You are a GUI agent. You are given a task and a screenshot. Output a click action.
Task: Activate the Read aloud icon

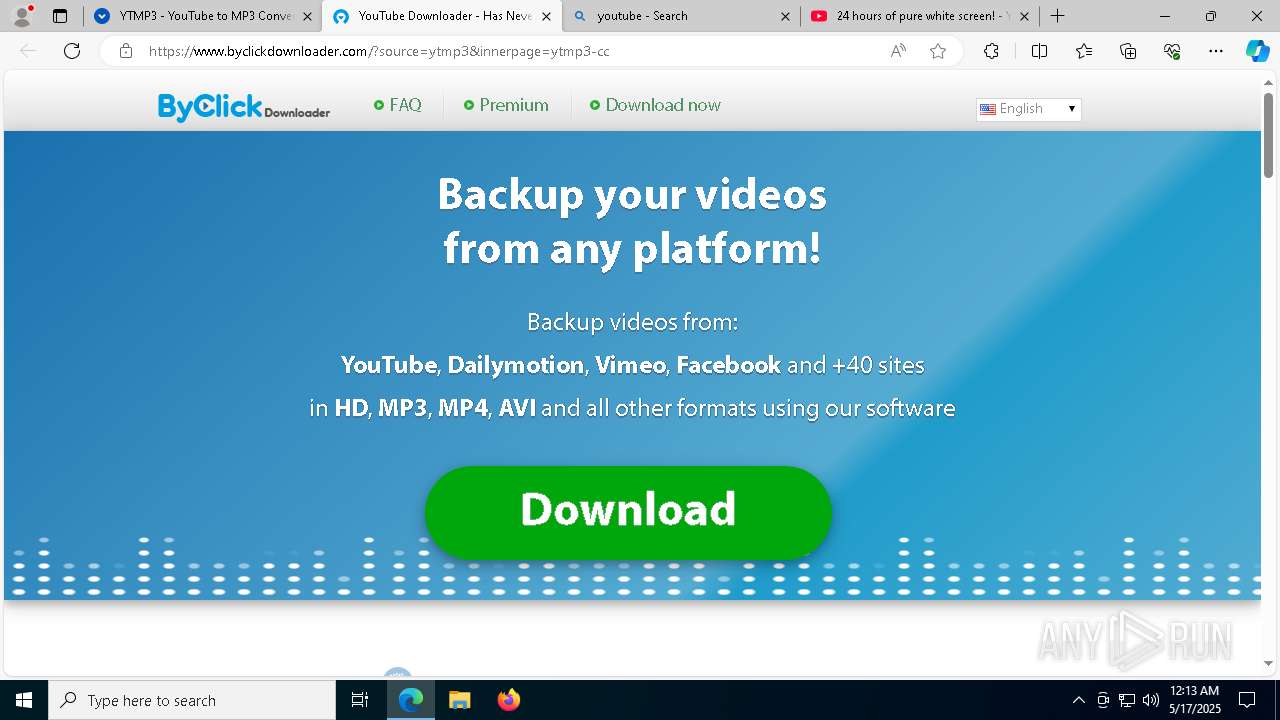click(x=898, y=51)
